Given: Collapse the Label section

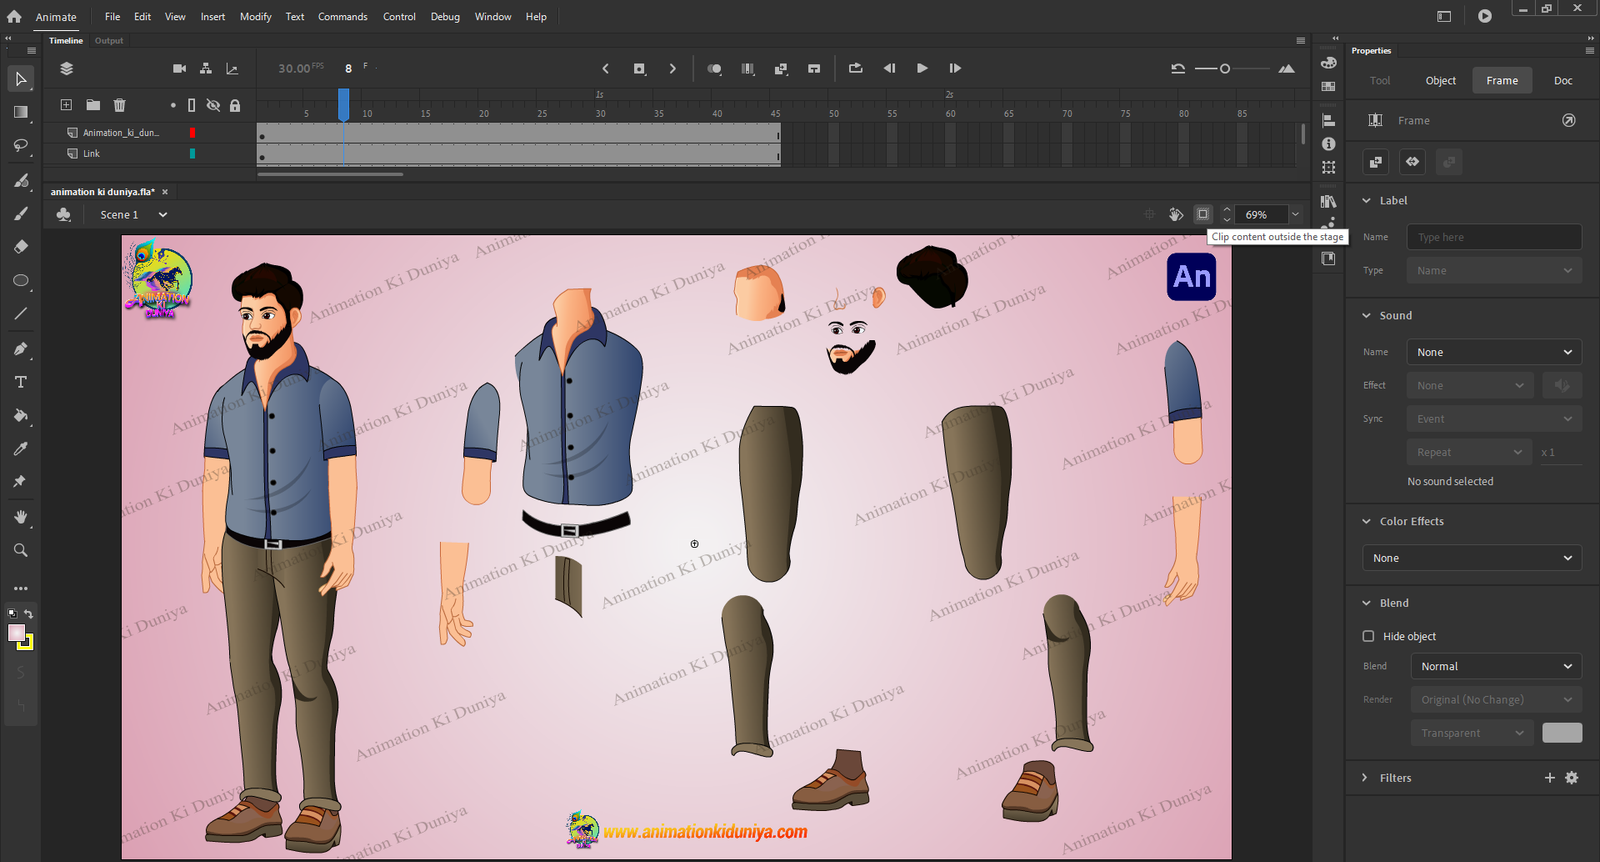Looking at the screenshot, I should pyautogui.click(x=1366, y=201).
